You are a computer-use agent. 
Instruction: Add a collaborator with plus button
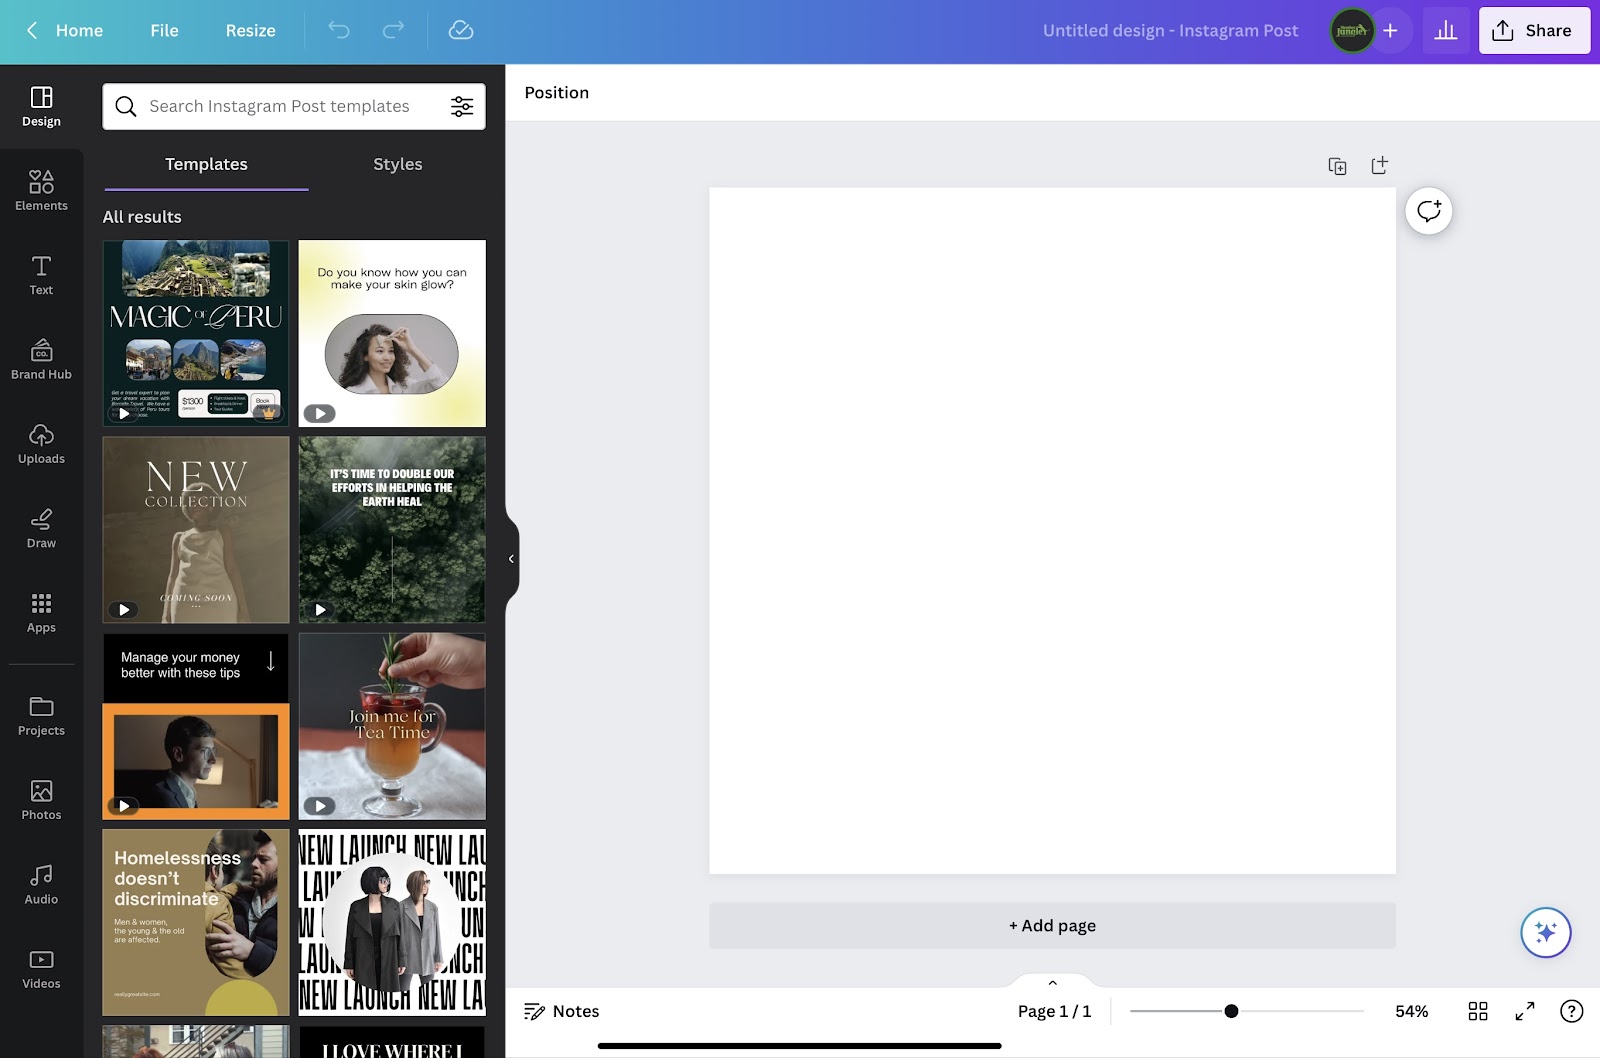1390,30
